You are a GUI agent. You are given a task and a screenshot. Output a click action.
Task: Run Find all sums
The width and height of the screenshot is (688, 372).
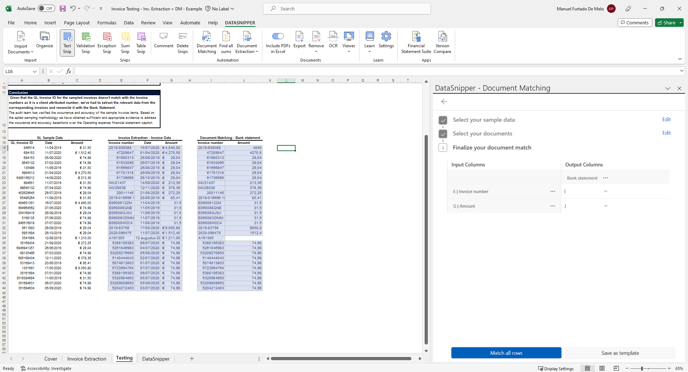(226, 43)
